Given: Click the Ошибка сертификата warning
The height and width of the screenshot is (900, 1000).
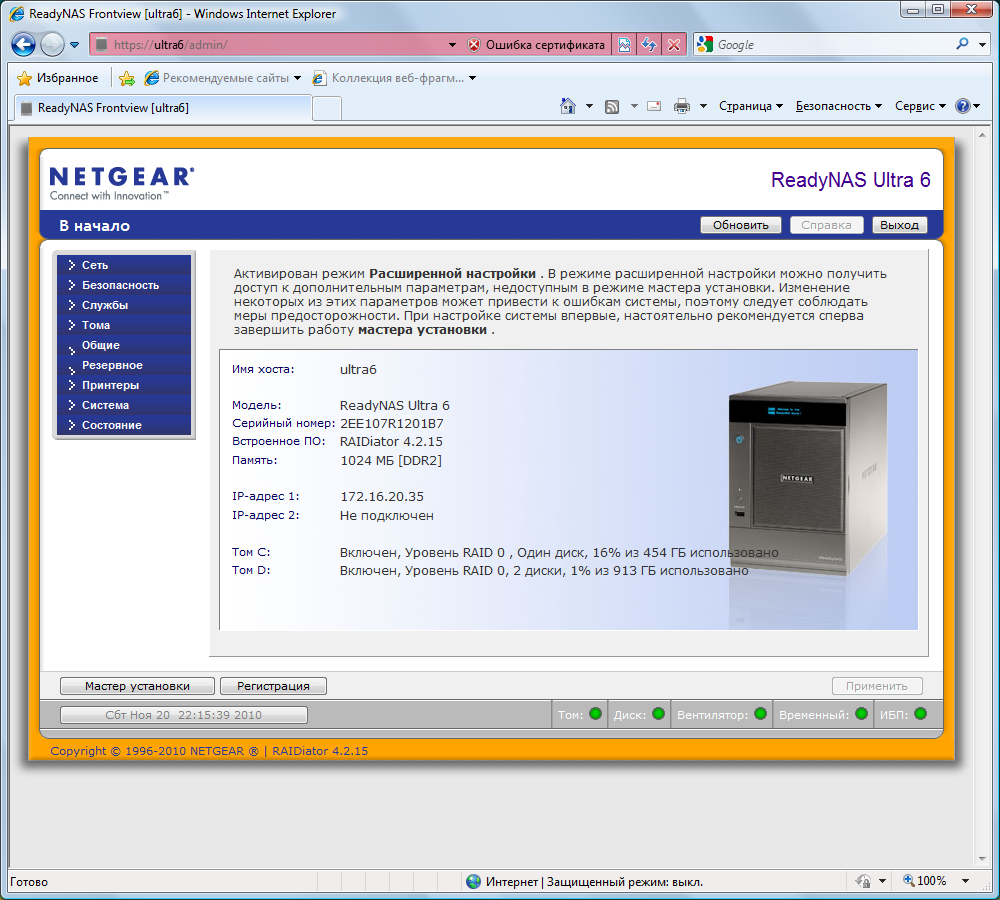Looking at the screenshot, I should coord(537,45).
